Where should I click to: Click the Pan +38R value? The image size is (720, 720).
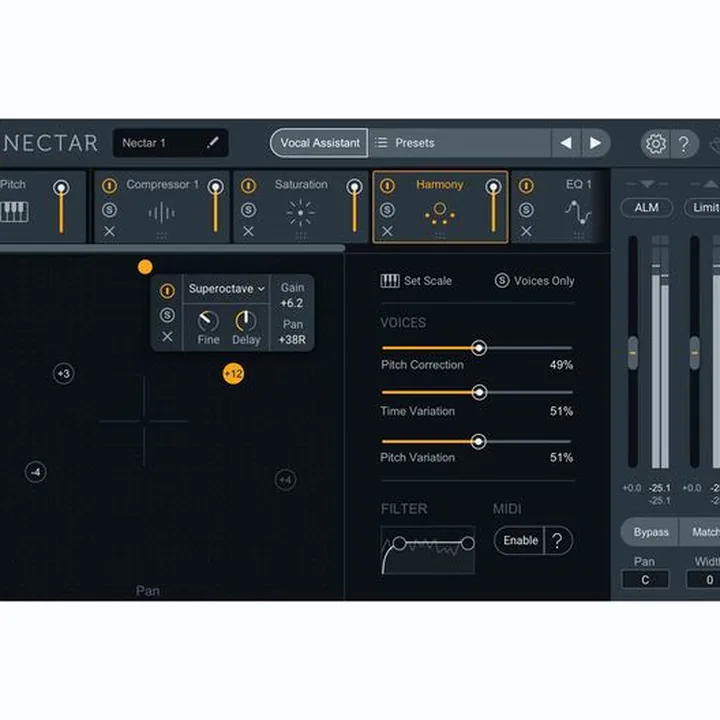click(x=292, y=340)
